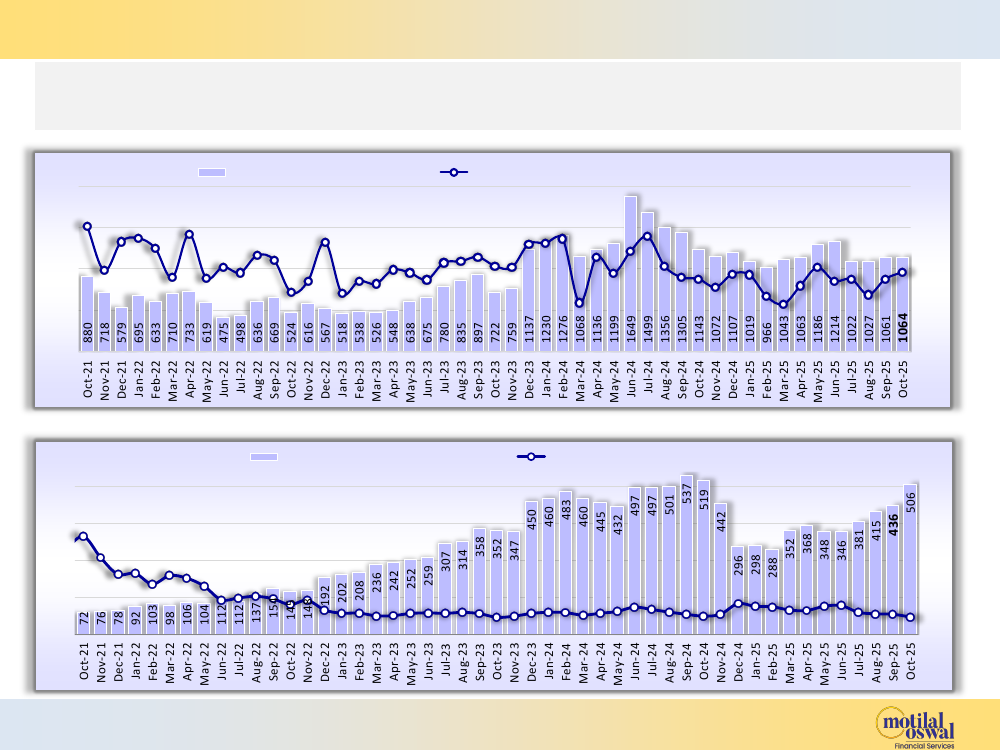Select the last line marker in bottom chart
Image resolution: width=1000 pixels, height=750 pixels.
(910, 617)
